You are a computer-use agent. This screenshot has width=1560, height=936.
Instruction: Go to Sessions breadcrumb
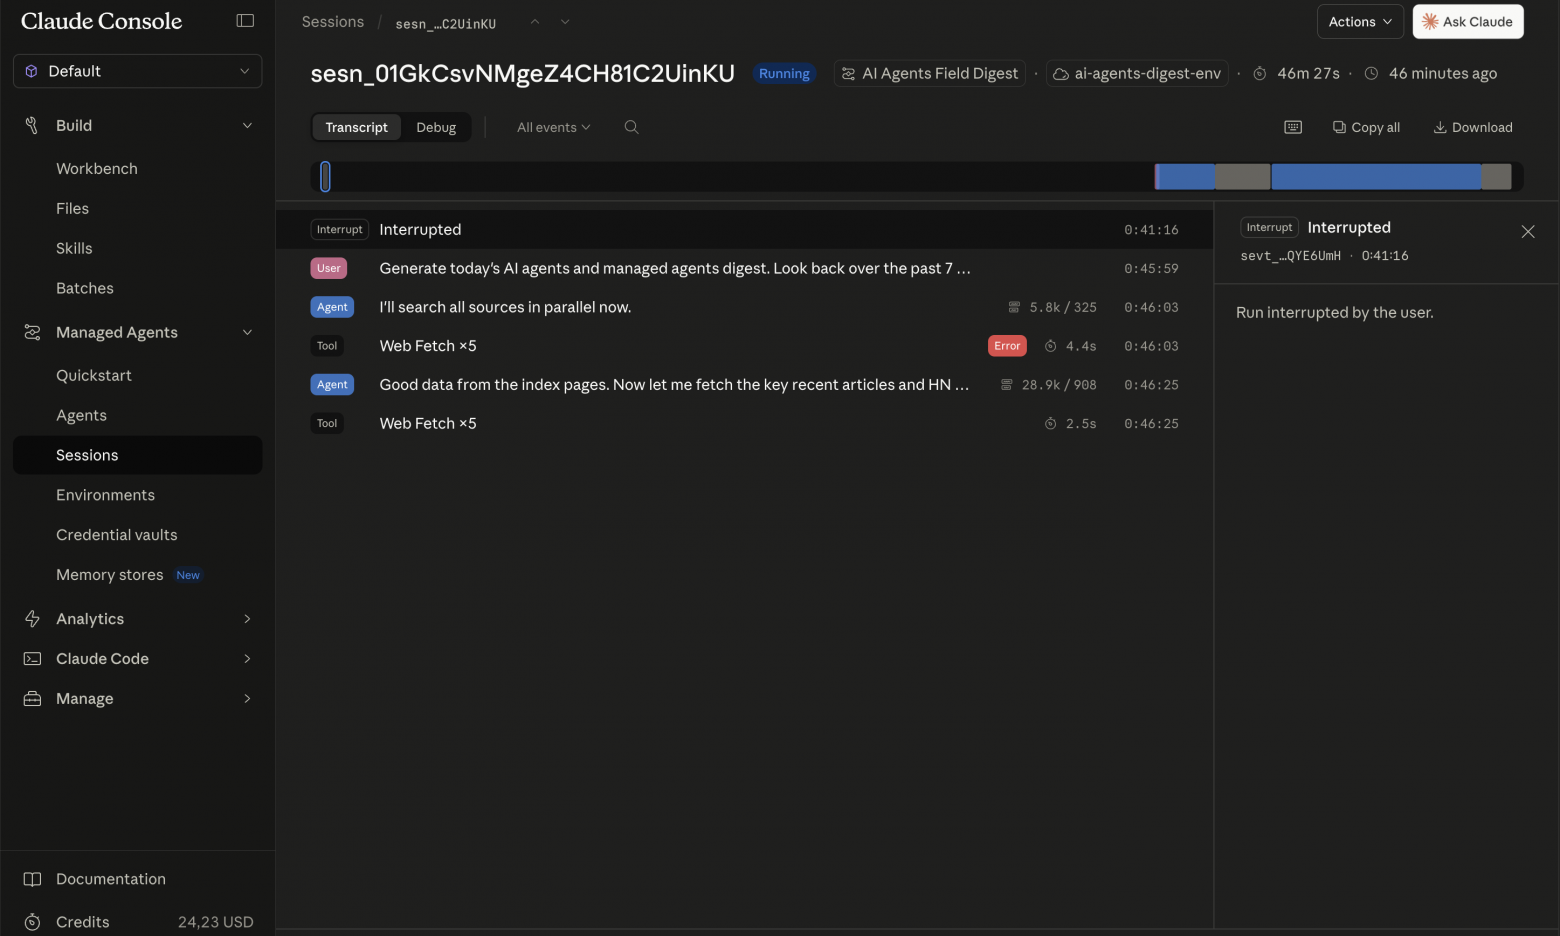(333, 22)
